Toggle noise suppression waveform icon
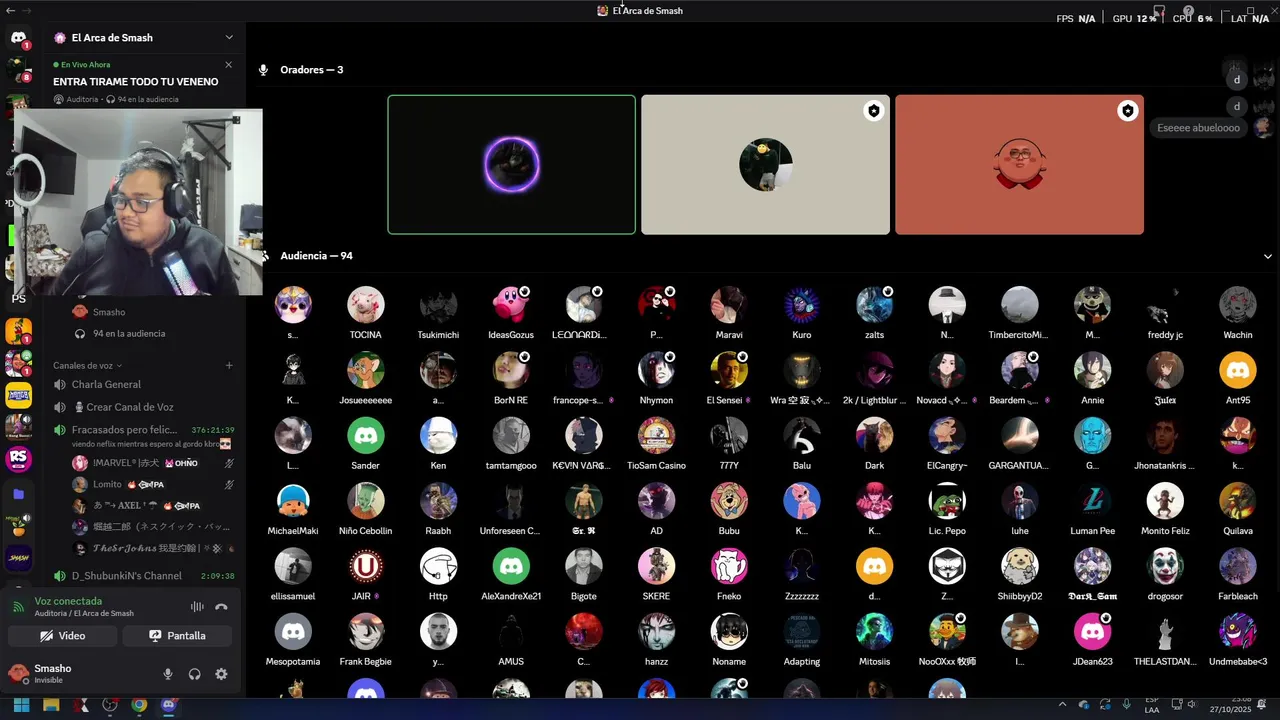This screenshot has width=1280, height=720. click(x=197, y=607)
